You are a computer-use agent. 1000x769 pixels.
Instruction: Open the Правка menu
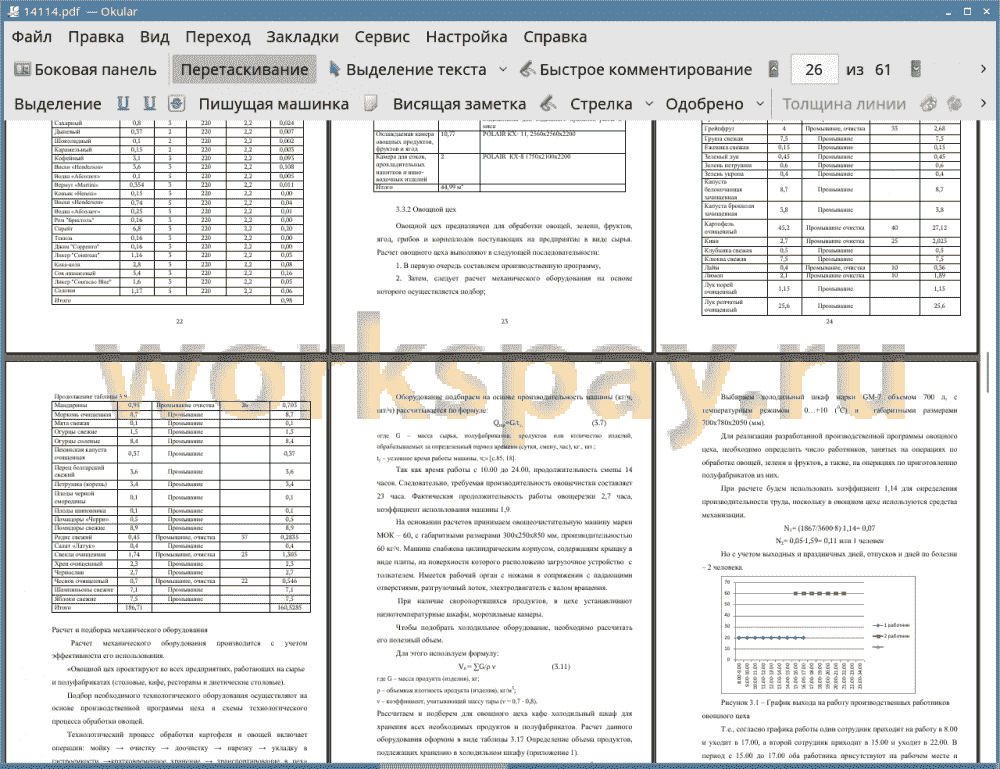click(x=96, y=37)
